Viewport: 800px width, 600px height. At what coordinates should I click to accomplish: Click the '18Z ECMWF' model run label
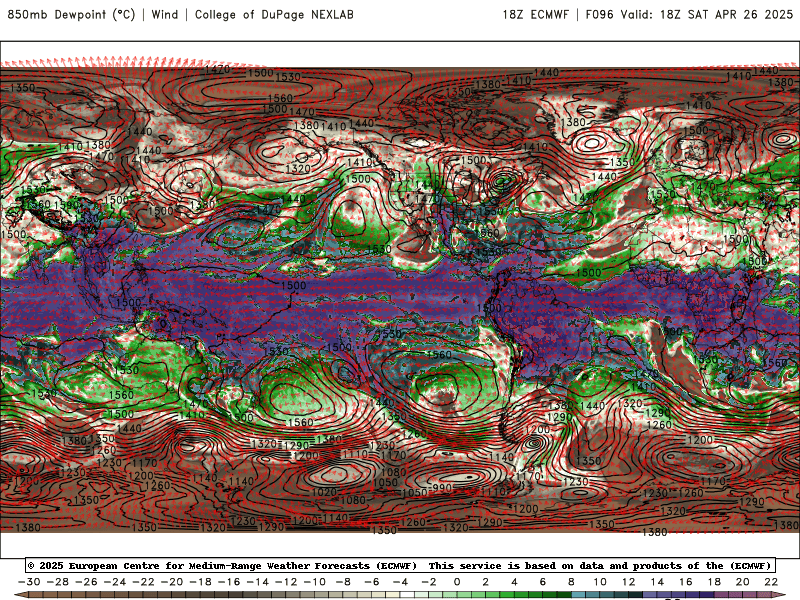click(535, 14)
